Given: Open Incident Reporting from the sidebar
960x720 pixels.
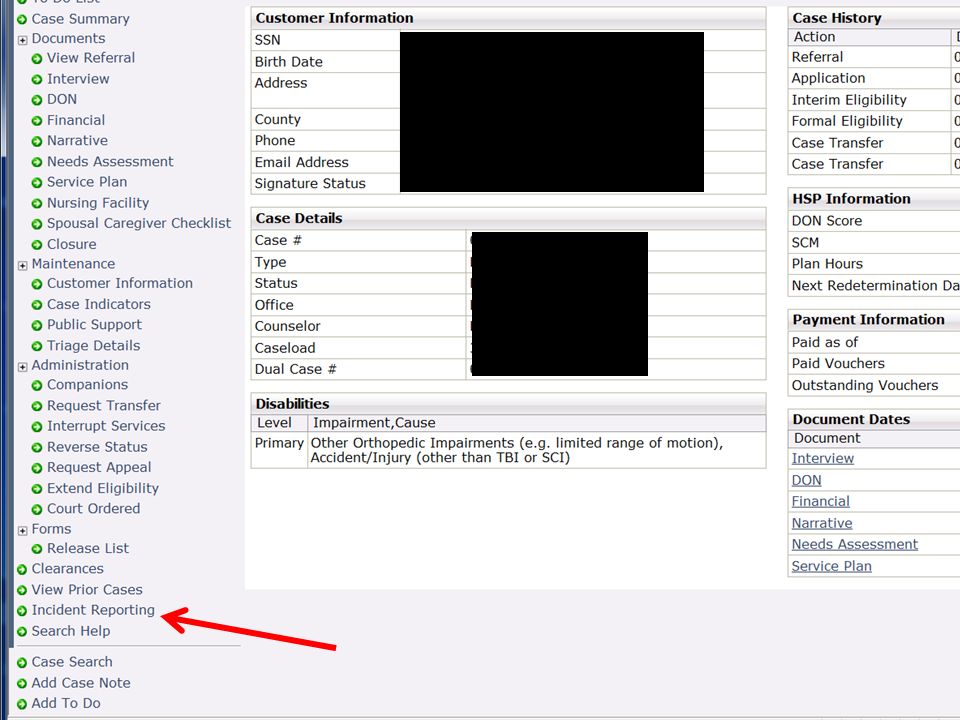Looking at the screenshot, I should (x=93, y=610).
